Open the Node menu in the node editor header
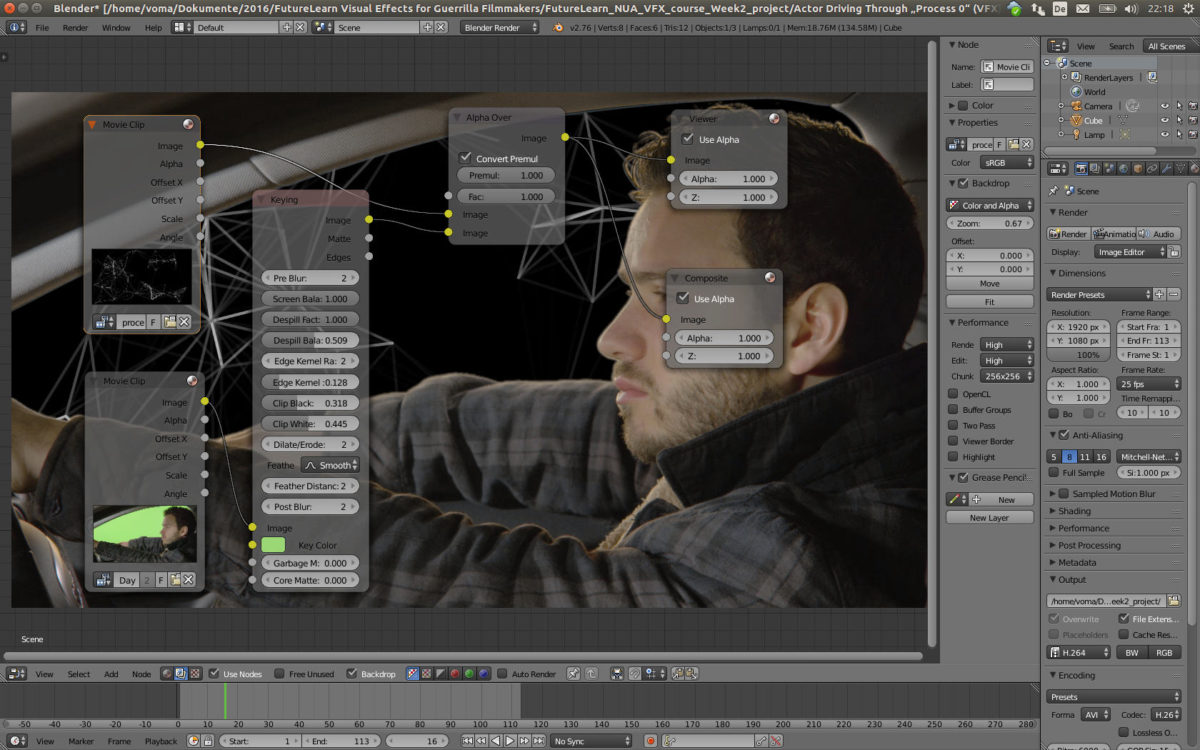Screen dimensions: 1200x750 (x=141, y=673)
